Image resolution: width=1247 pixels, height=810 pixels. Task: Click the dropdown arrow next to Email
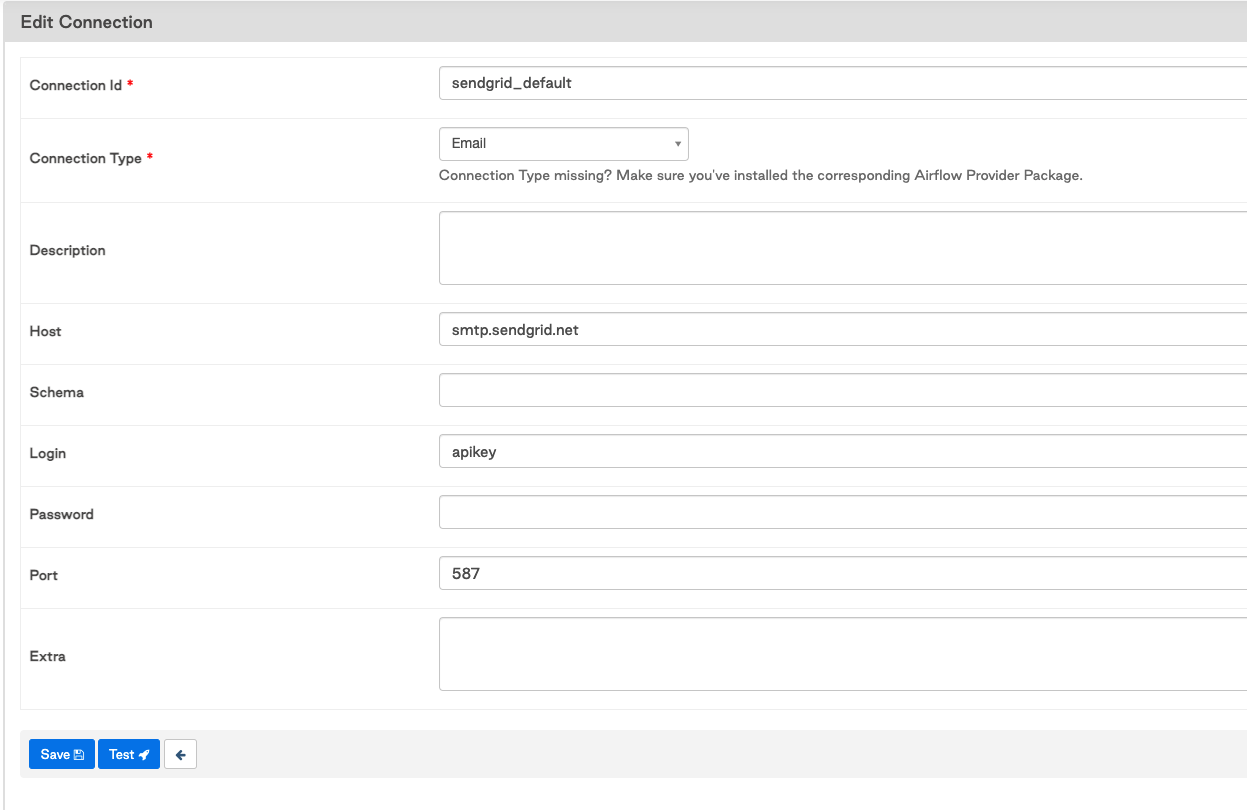(x=677, y=143)
